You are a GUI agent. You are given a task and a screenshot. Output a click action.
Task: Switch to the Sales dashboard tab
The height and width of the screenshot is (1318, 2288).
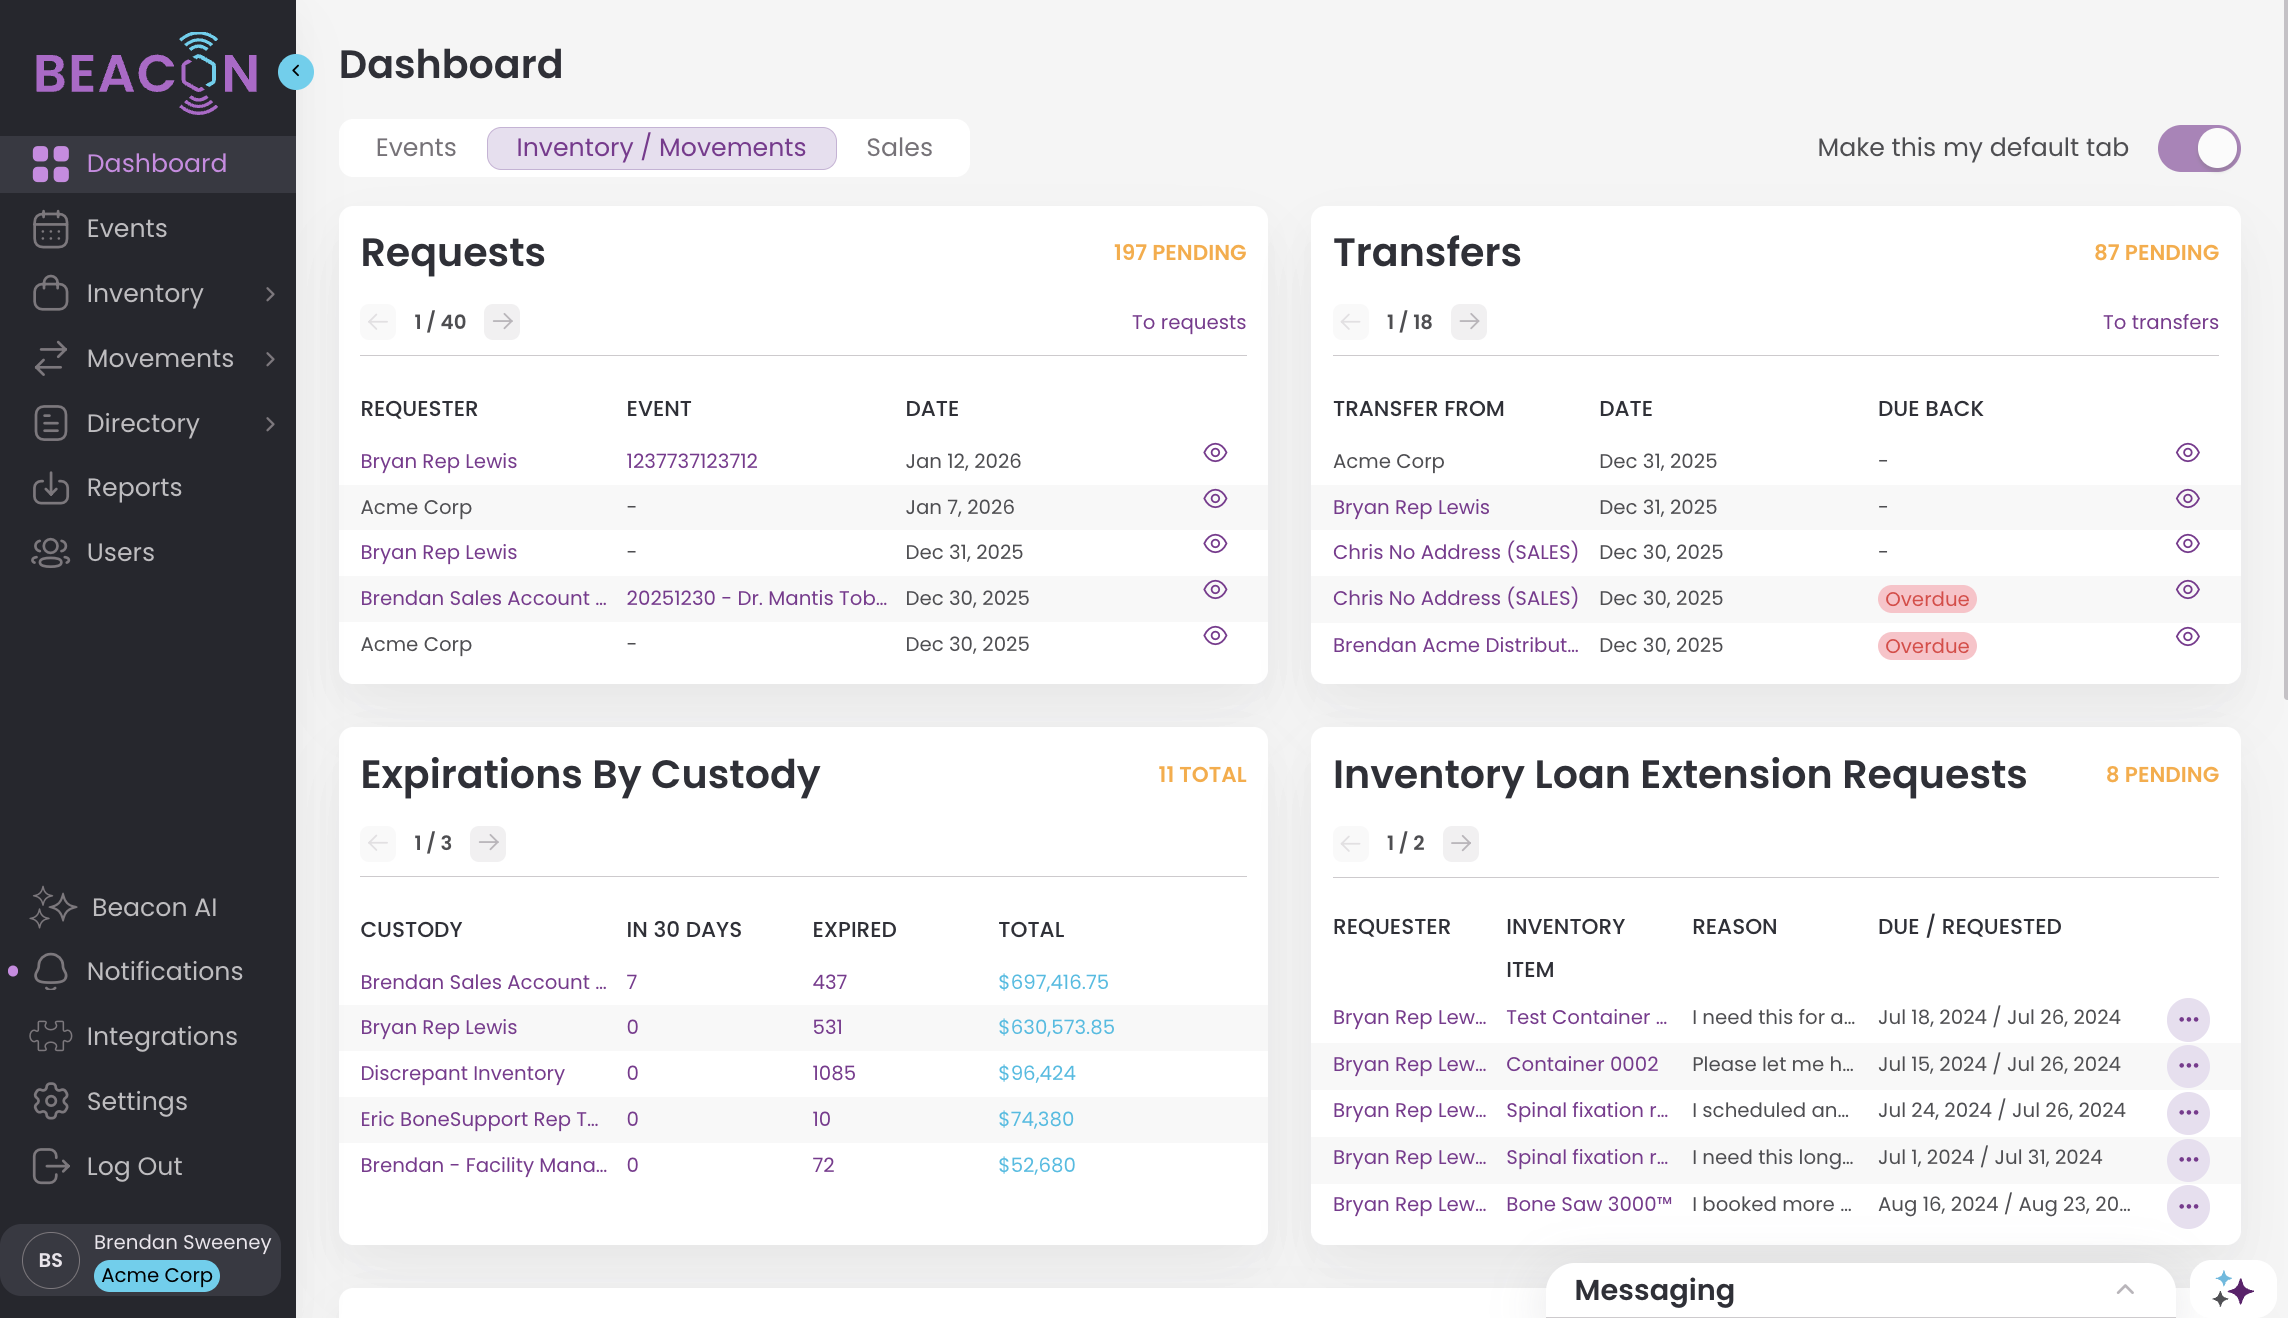click(899, 148)
